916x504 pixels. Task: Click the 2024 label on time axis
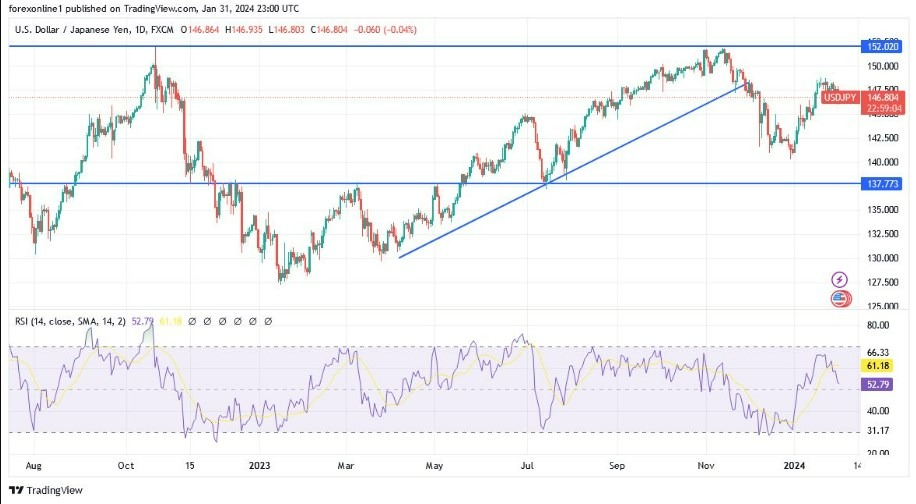[x=794, y=466]
